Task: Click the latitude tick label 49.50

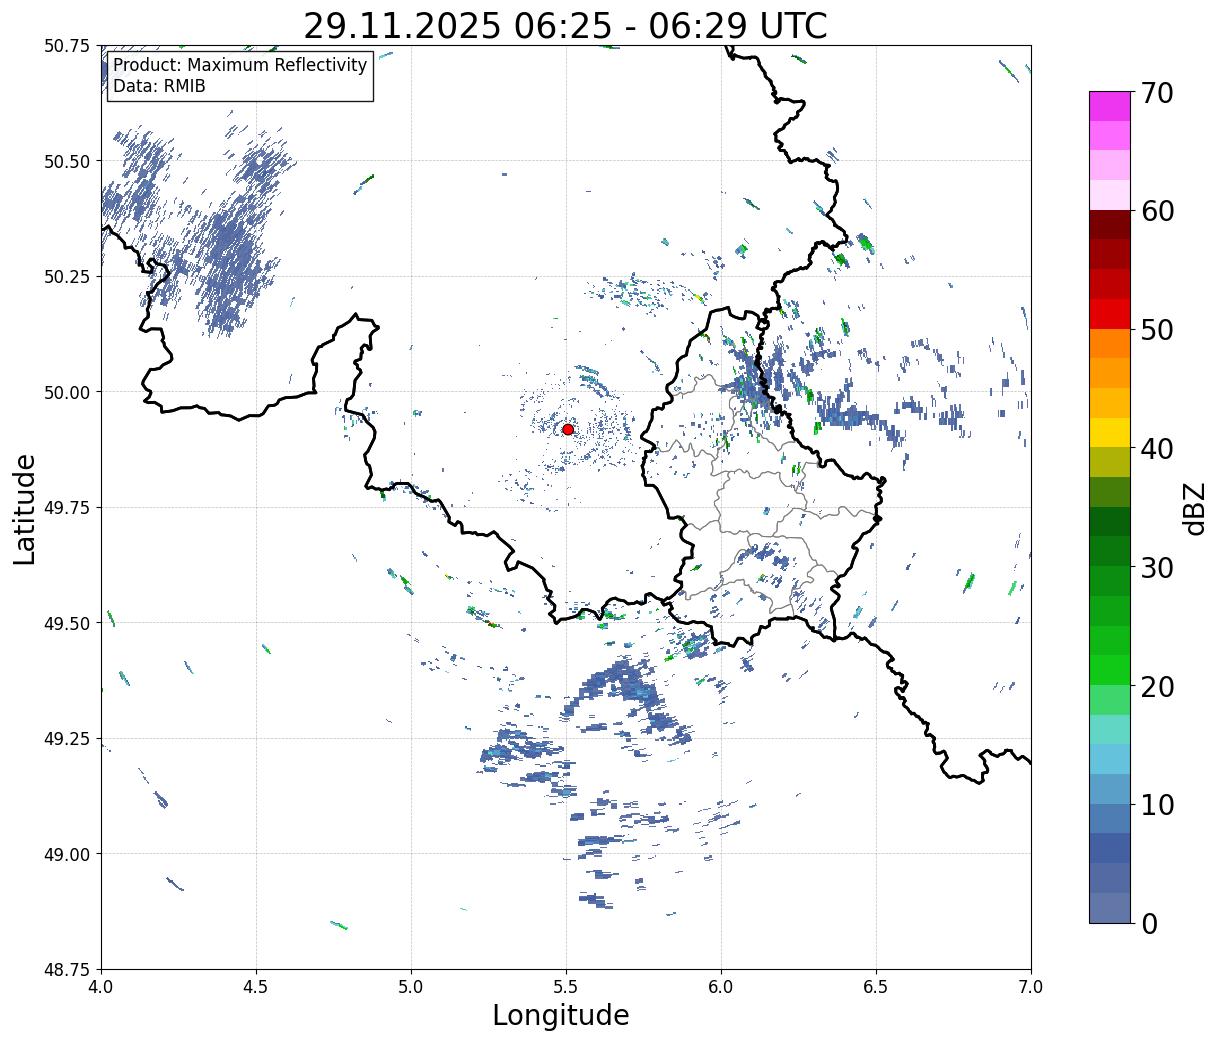Action: (67, 623)
